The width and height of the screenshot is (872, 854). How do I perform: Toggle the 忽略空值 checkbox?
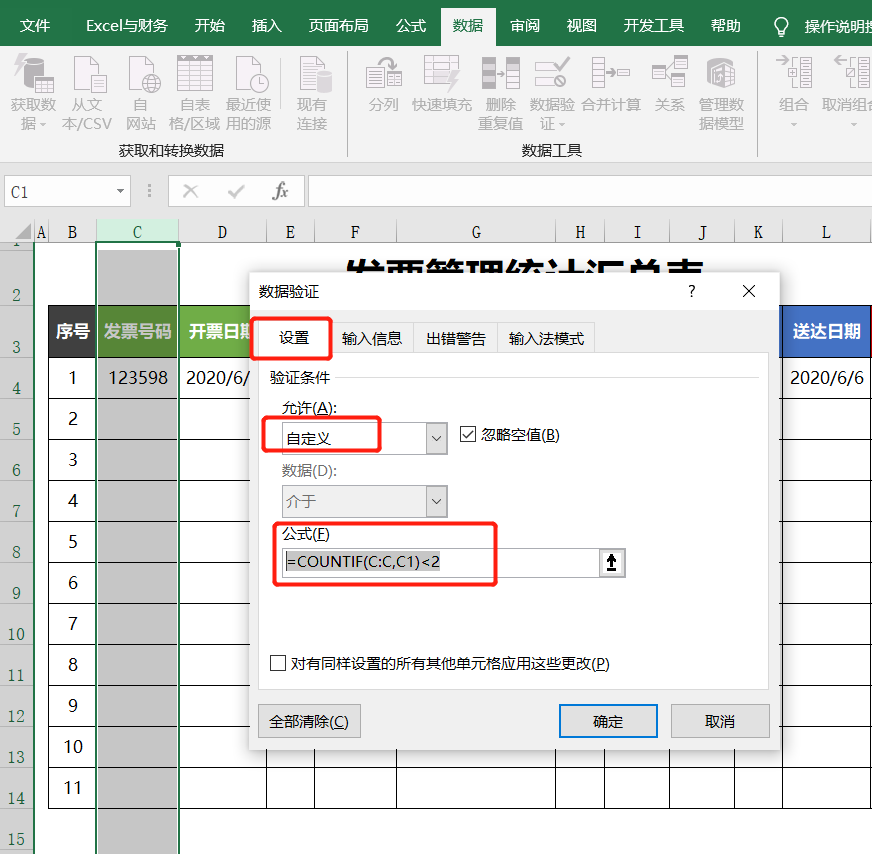tap(468, 434)
